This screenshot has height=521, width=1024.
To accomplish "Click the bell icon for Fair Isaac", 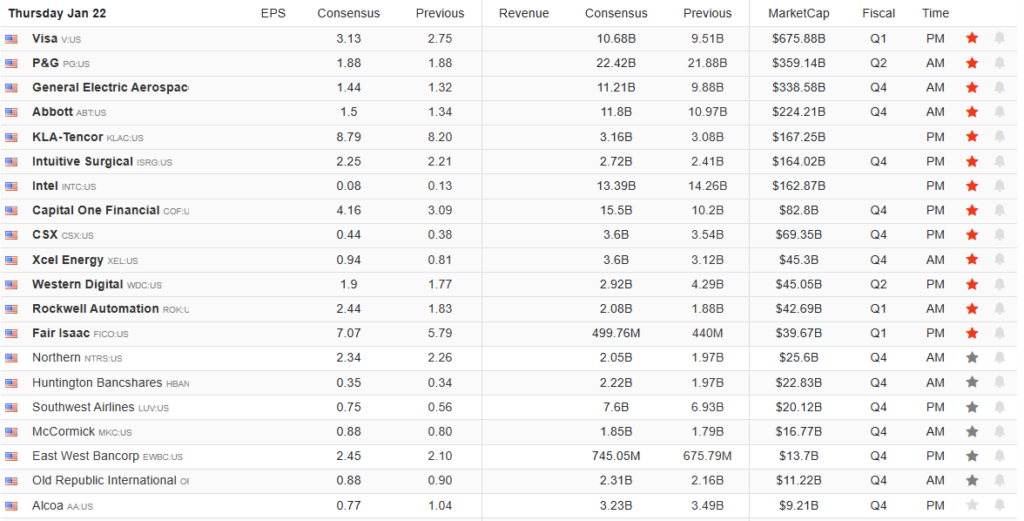I will 999,333.
